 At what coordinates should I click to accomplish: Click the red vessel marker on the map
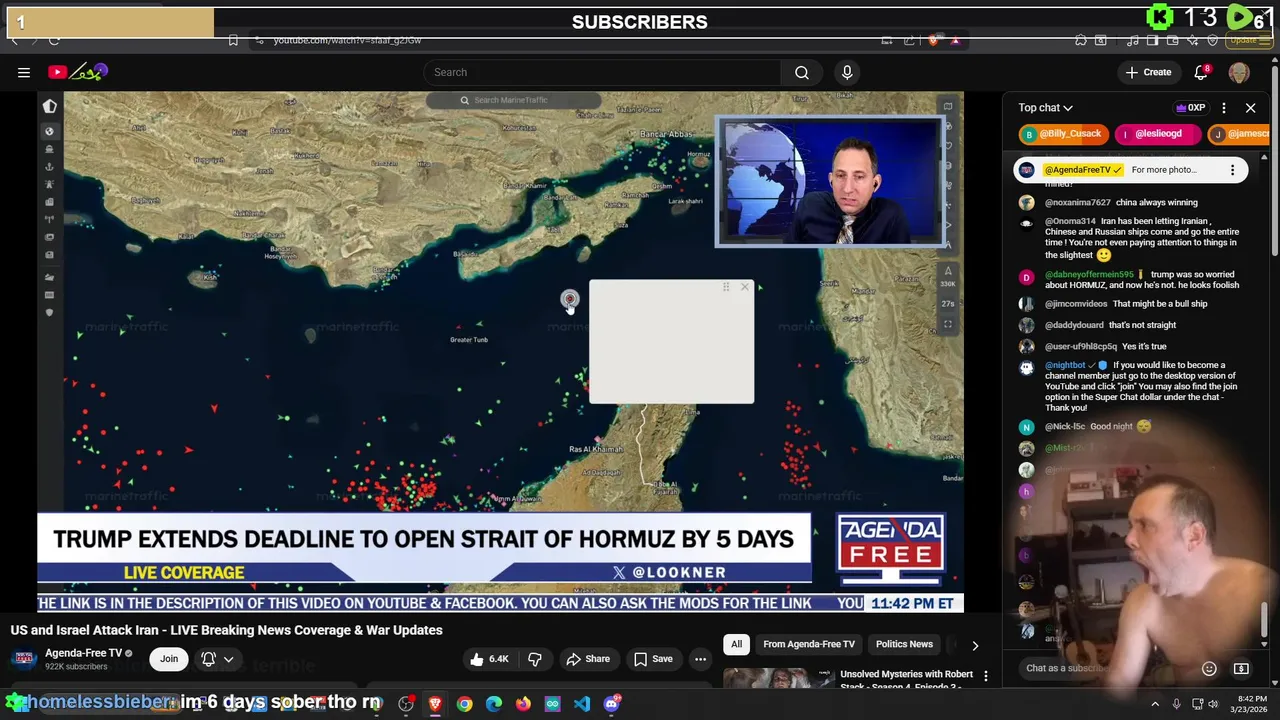pos(569,298)
